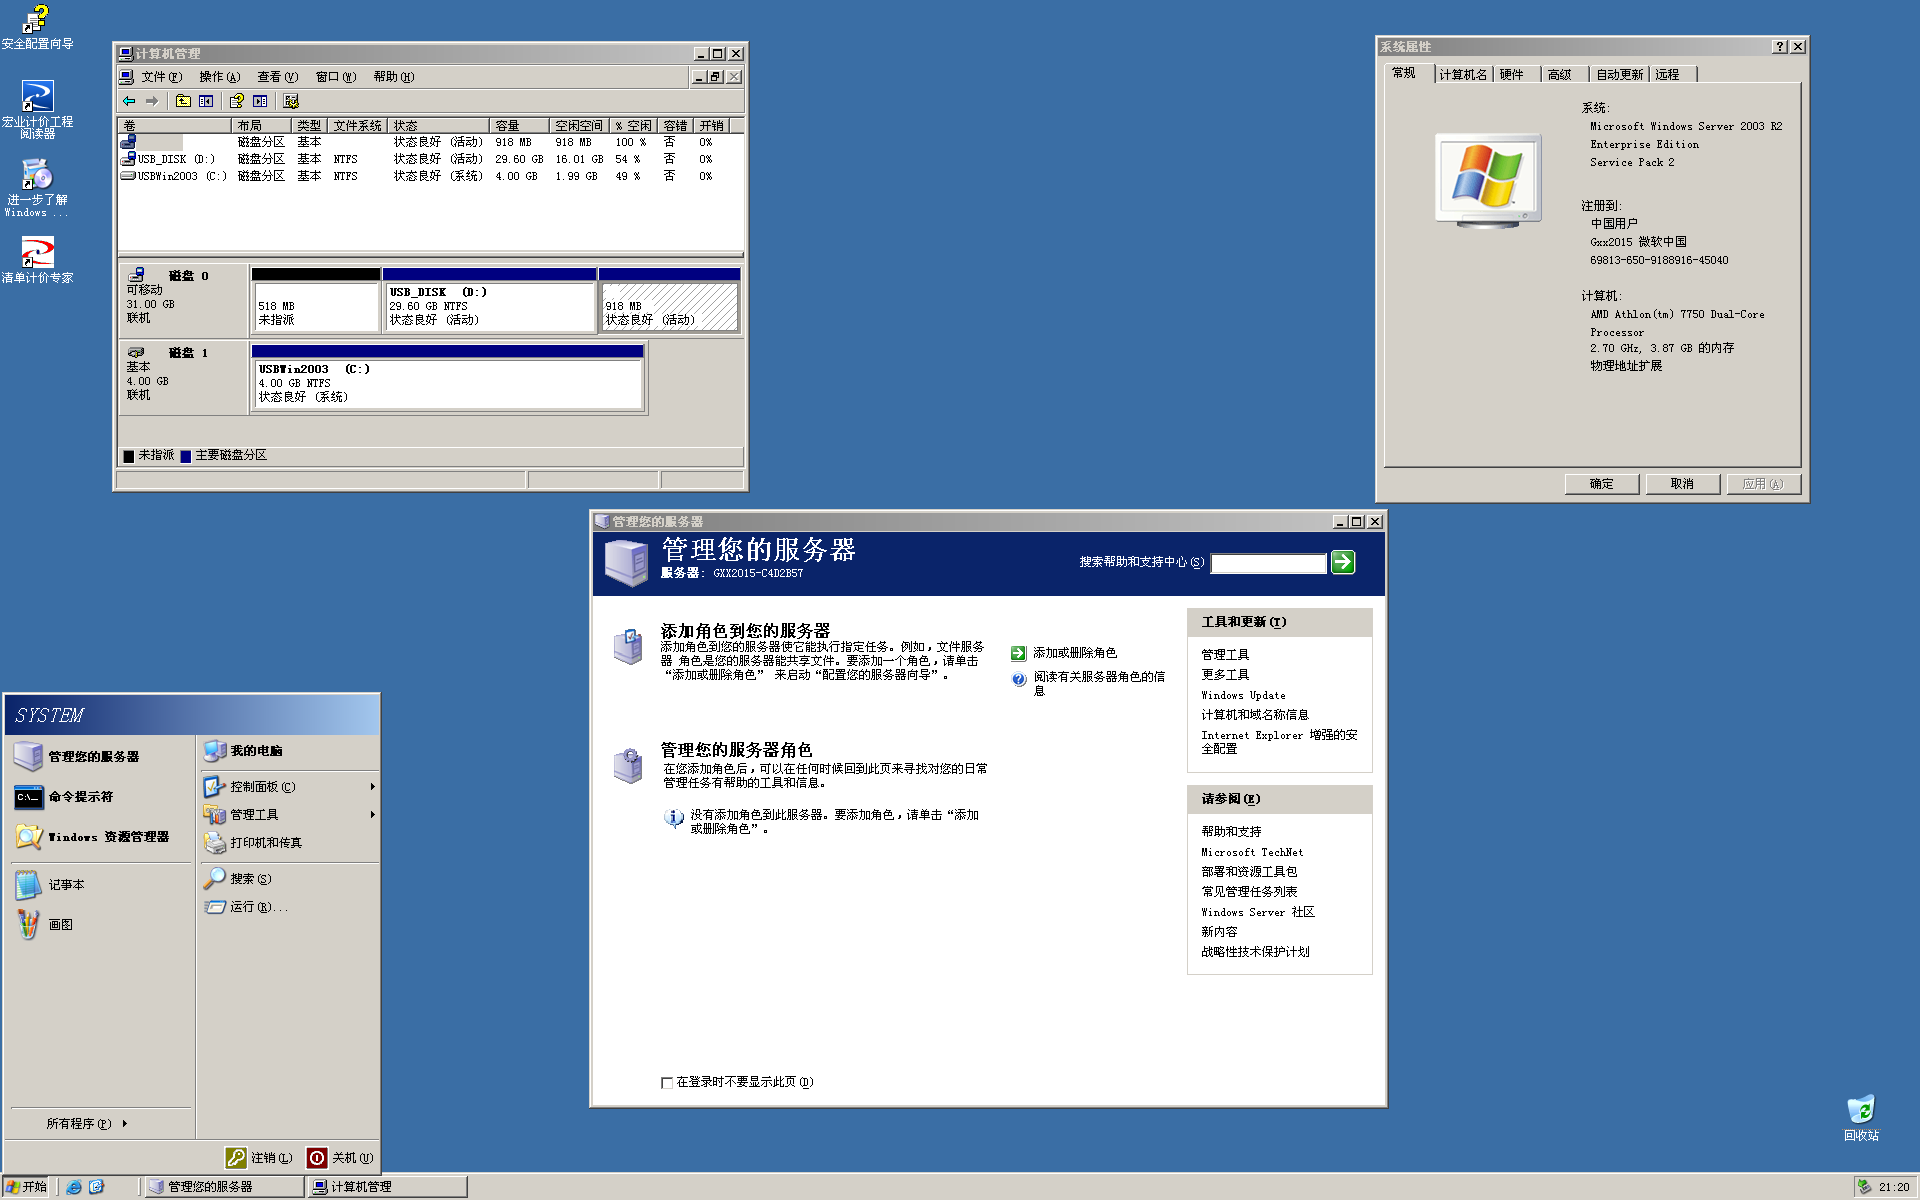Image resolution: width=1920 pixels, height=1200 pixels.
Task: Click 运行 in Start menu
Action: 289,907
